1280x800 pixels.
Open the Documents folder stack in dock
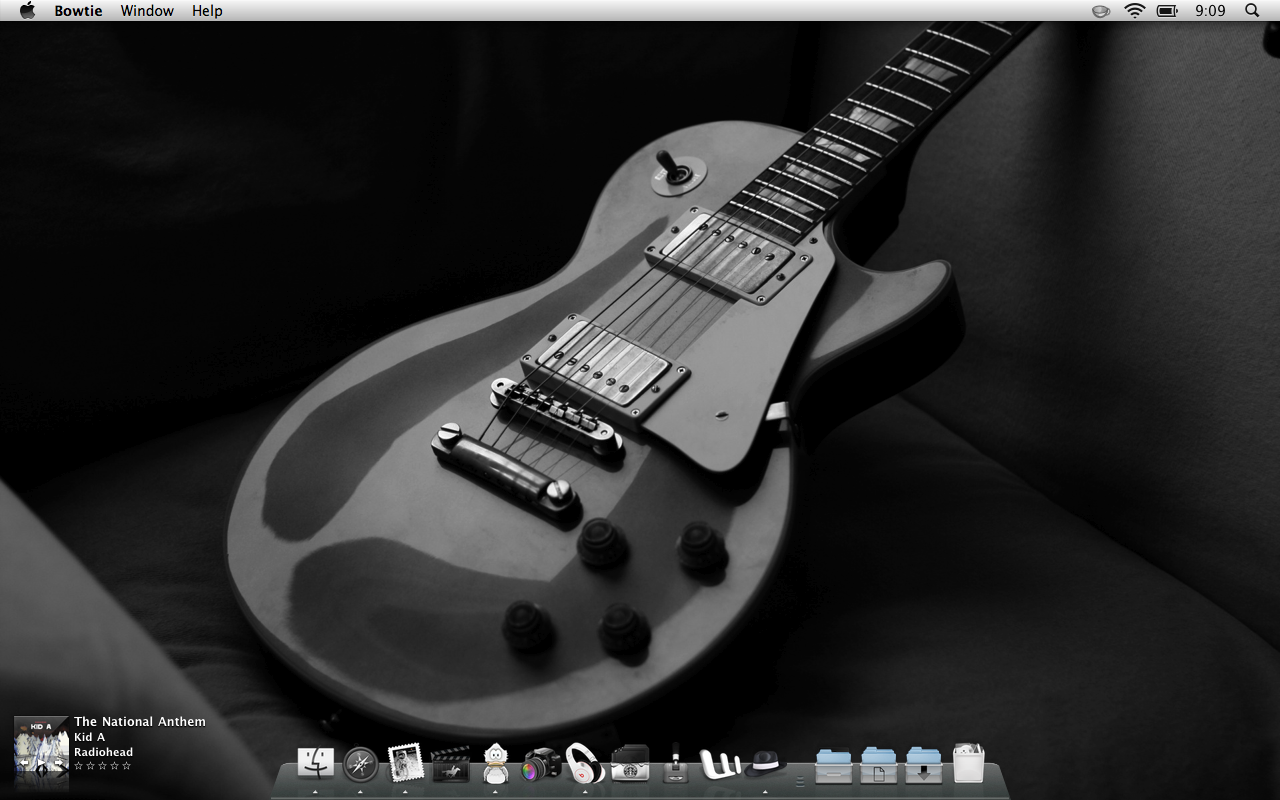(879, 765)
